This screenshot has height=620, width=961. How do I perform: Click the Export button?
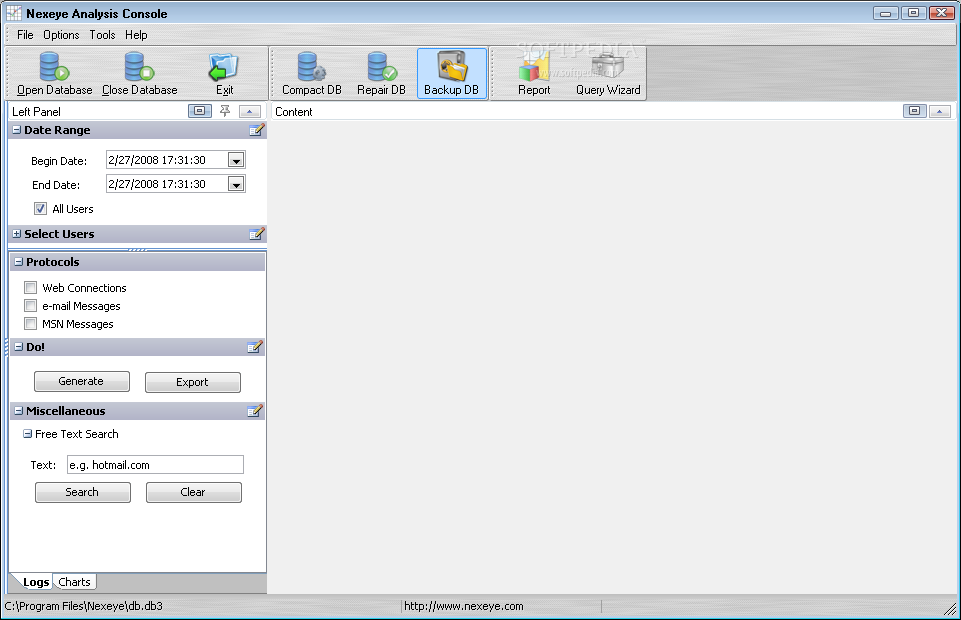192,382
